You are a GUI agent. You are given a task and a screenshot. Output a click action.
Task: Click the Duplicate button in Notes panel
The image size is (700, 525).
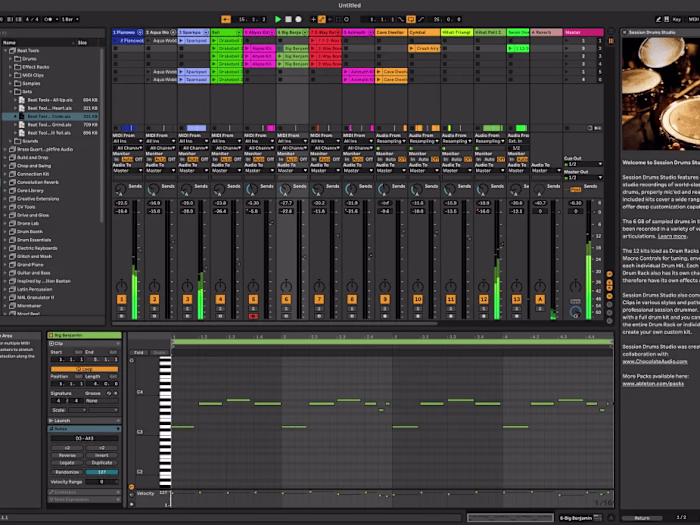click(102, 462)
